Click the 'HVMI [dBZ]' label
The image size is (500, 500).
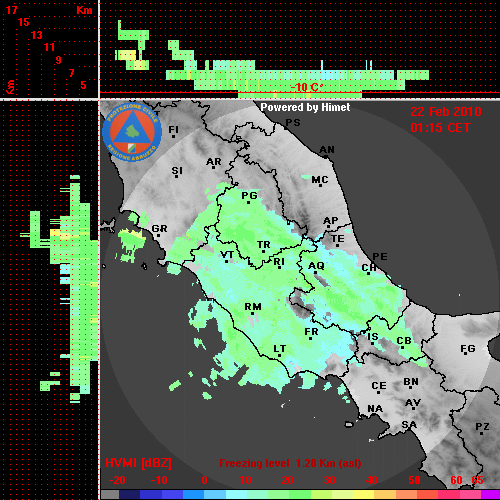138,463
